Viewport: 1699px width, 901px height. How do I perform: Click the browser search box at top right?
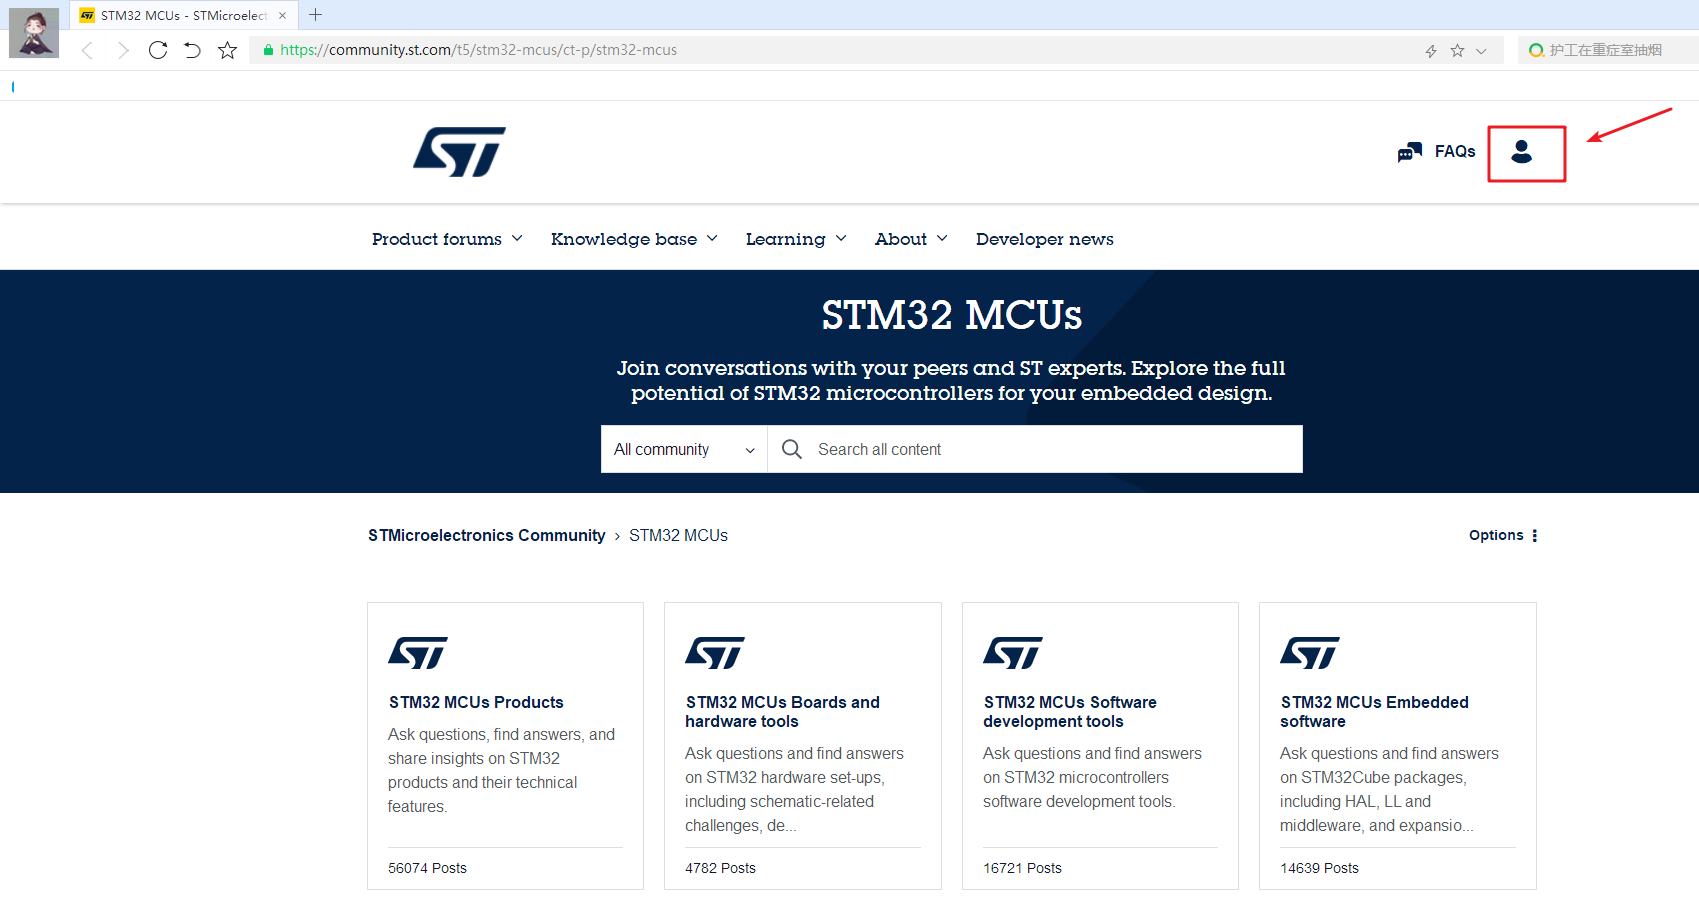1610,50
